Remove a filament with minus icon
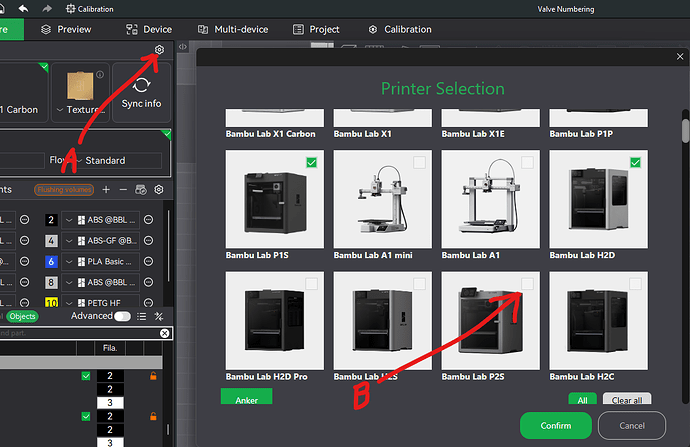Image resolution: width=690 pixels, height=447 pixels. (123, 190)
